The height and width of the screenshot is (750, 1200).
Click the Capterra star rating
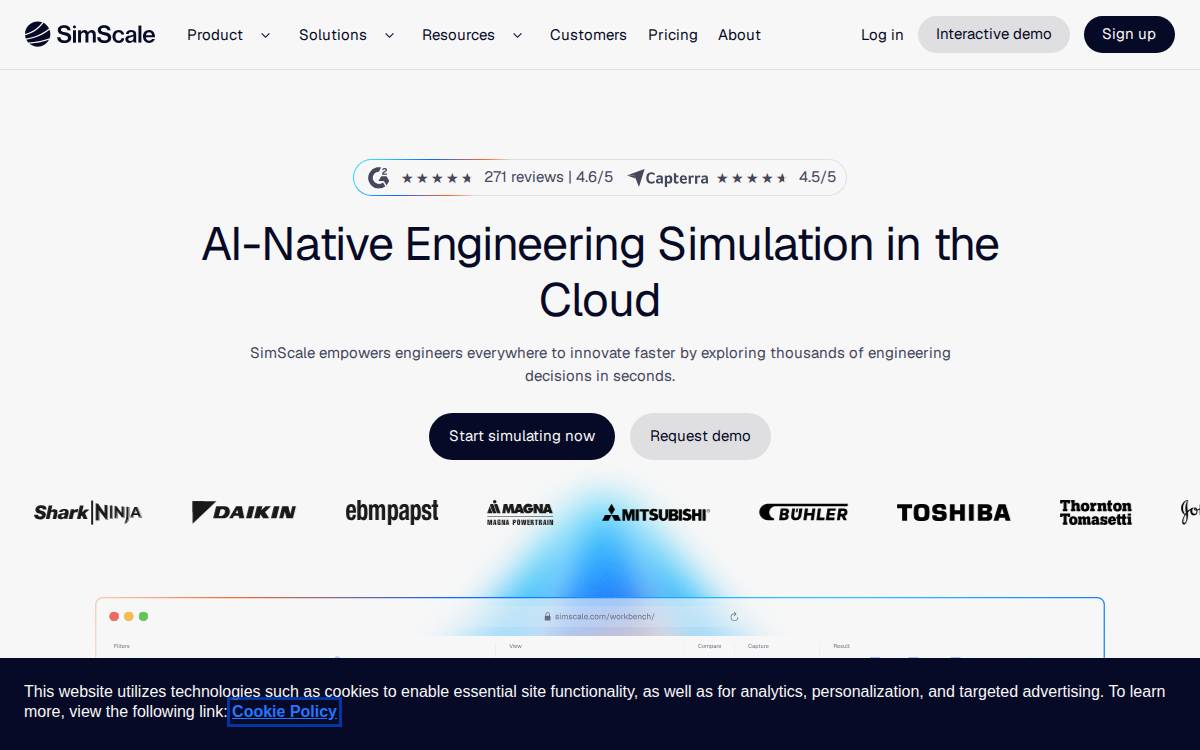(753, 178)
